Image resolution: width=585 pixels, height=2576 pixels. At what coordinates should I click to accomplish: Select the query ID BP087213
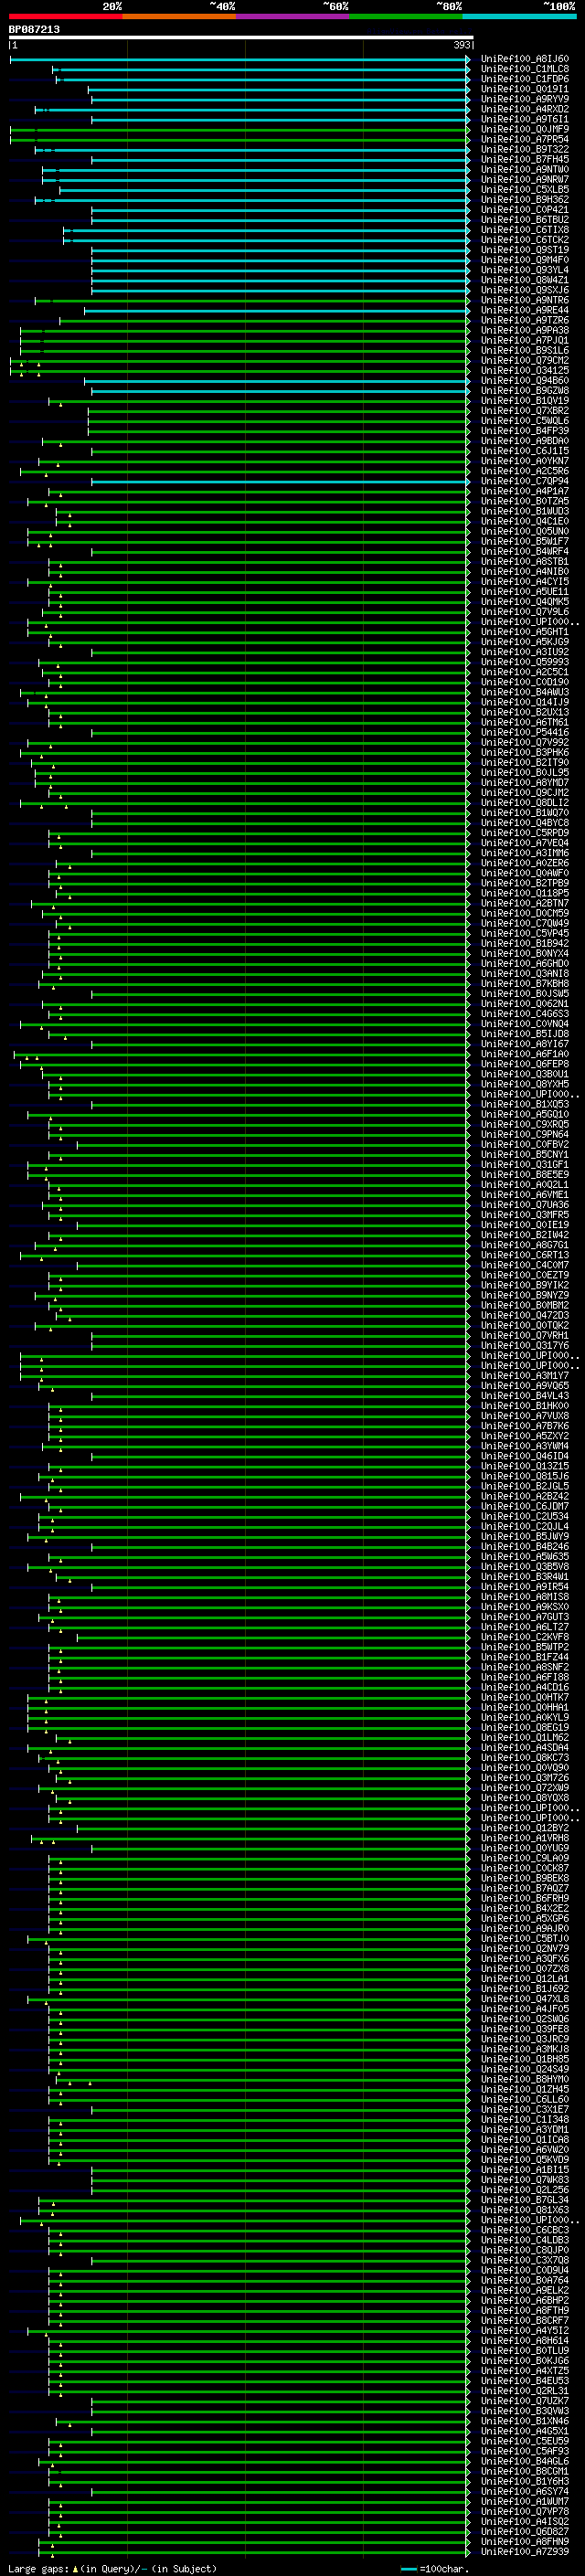click(x=34, y=29)
